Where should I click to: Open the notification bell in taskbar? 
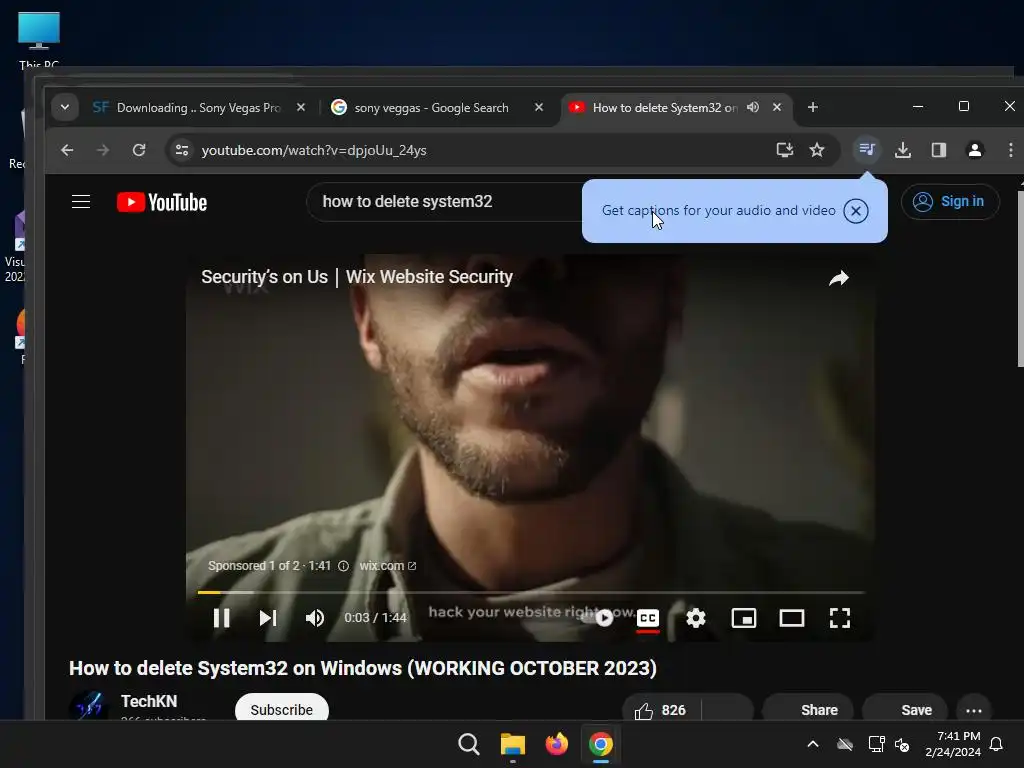(997, 744)
